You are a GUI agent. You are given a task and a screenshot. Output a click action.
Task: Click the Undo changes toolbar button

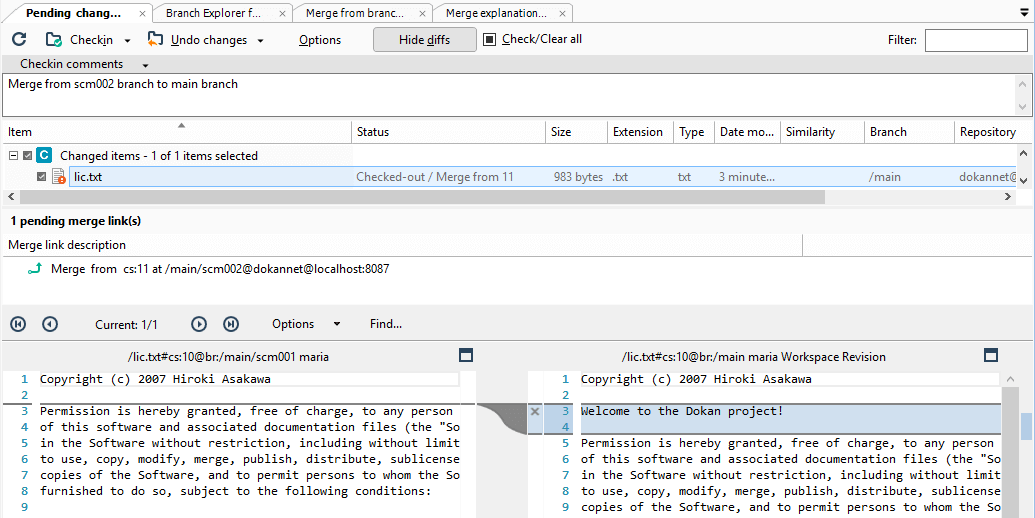197,40
